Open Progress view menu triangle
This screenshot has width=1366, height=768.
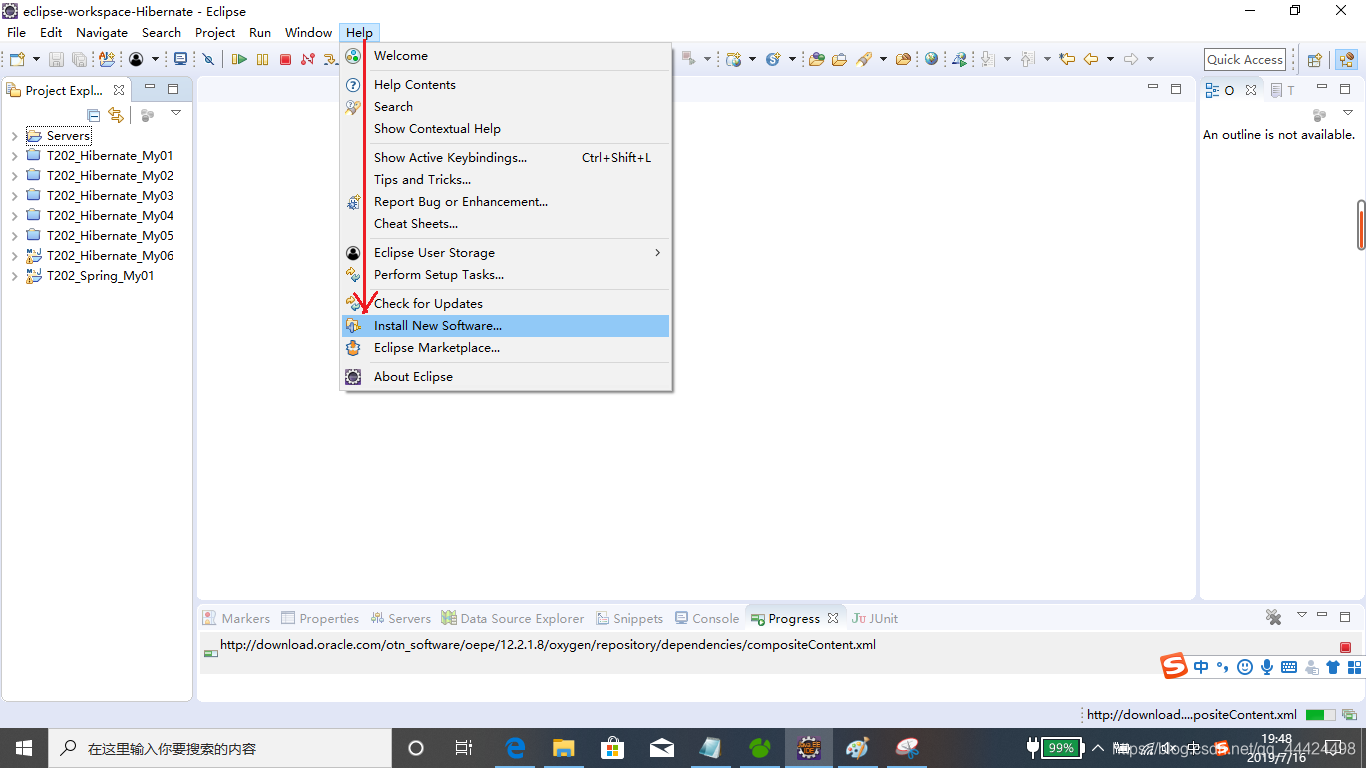(1301, 615)
